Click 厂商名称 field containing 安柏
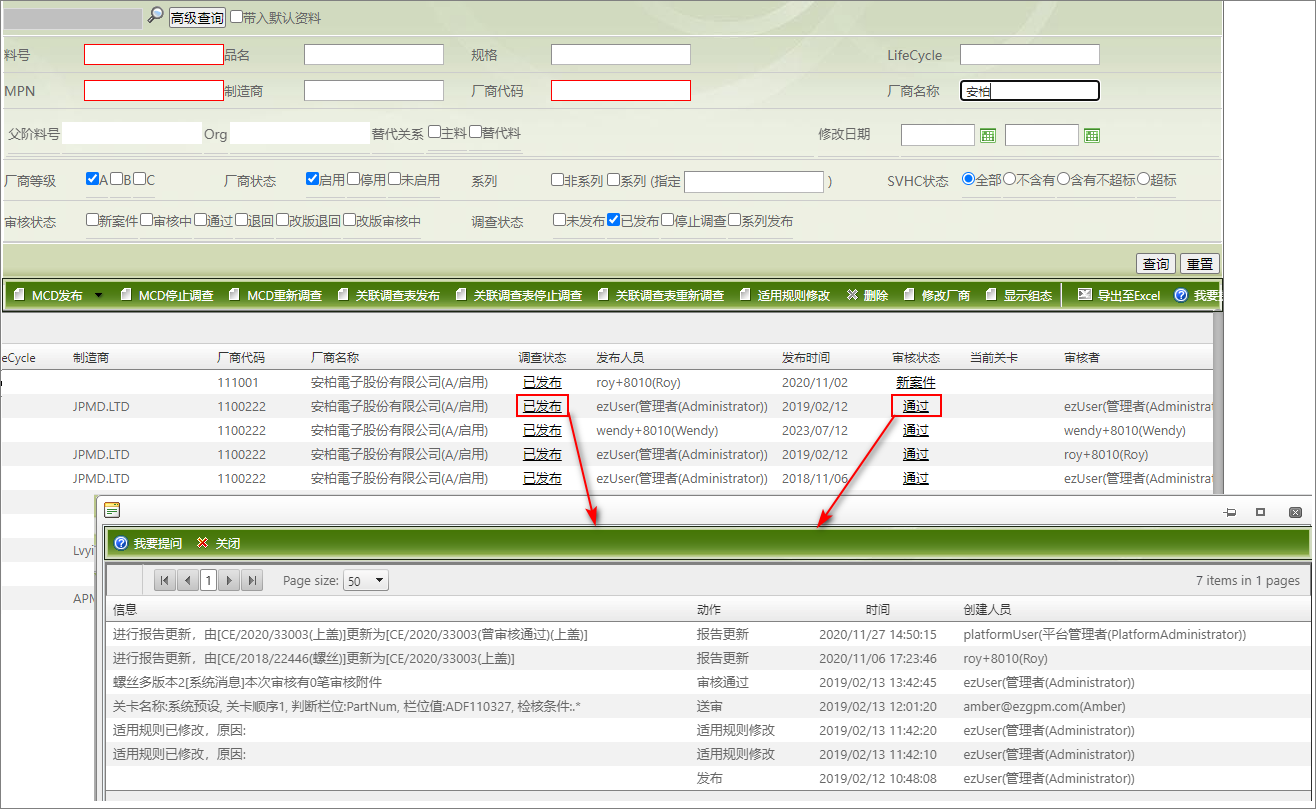The image size is (1316, 809). pos(1030,91)
